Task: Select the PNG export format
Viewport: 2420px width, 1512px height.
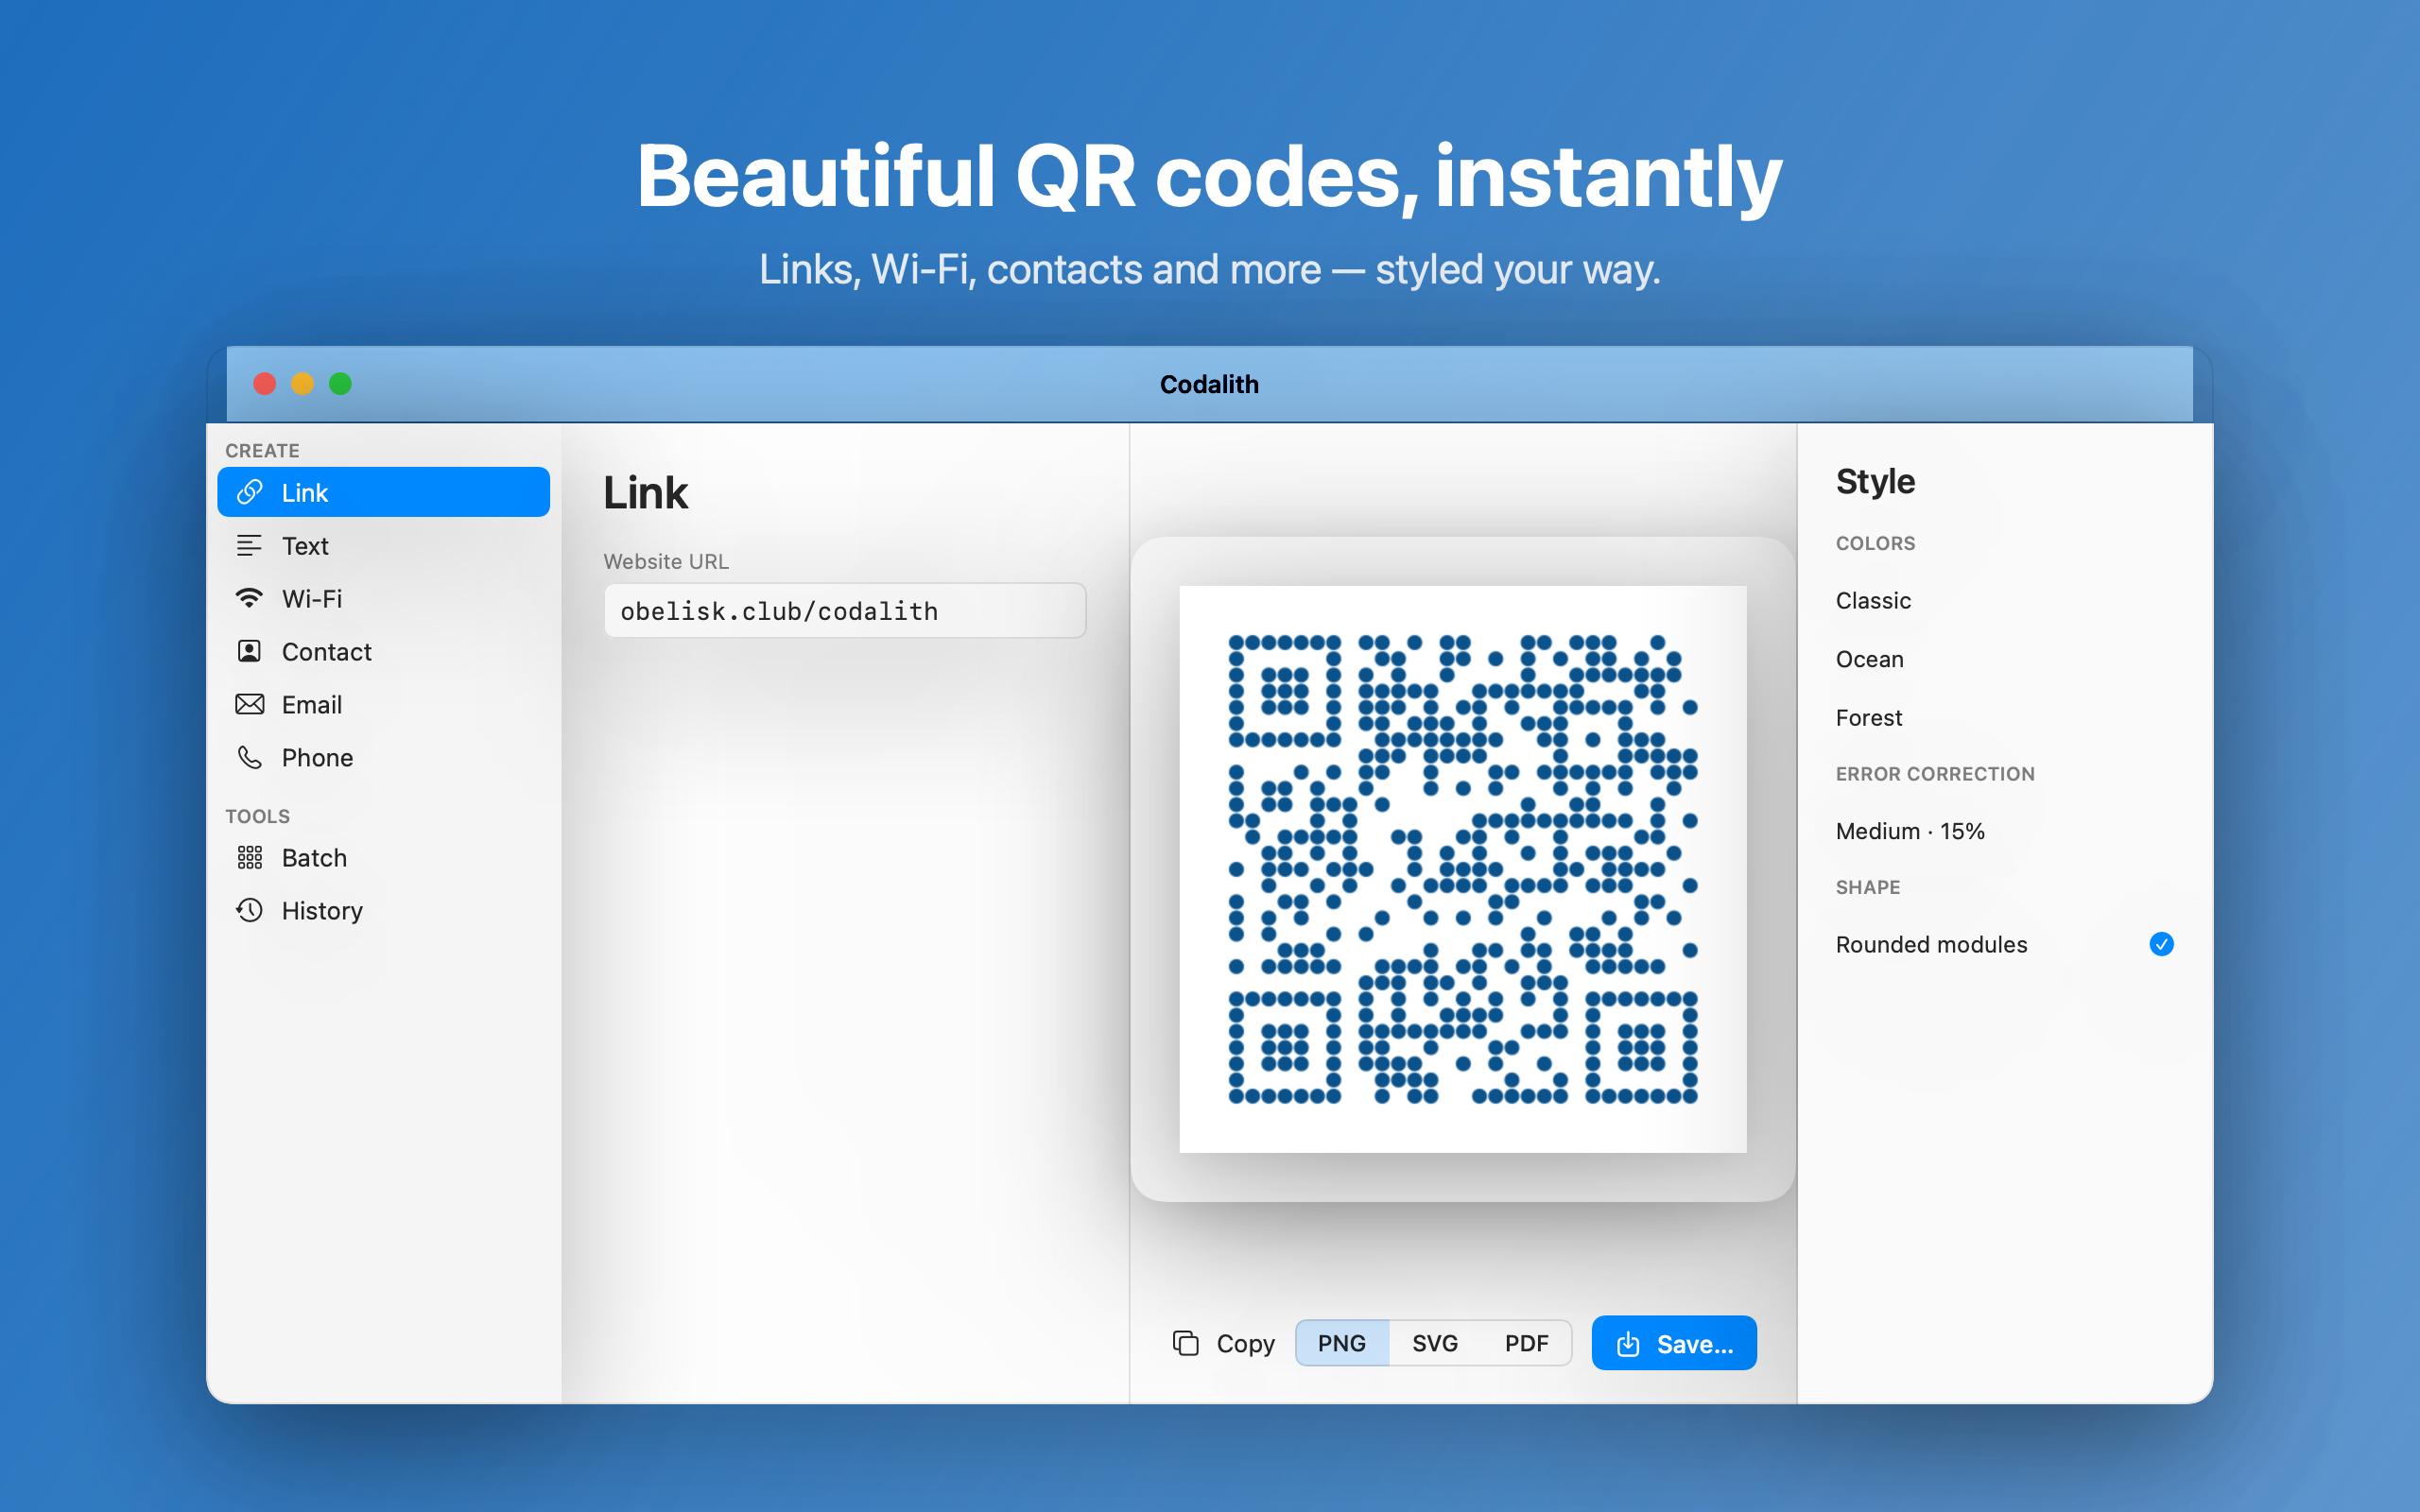Action: click(x=1342, y=1343)
